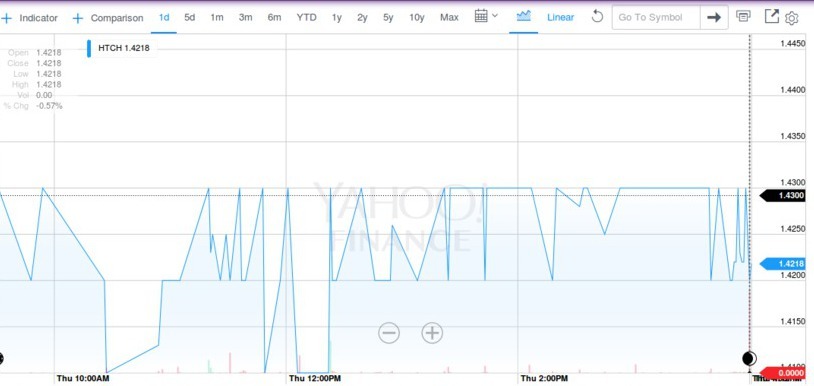Select the 1m time range
814x386 pixels.
216,18
